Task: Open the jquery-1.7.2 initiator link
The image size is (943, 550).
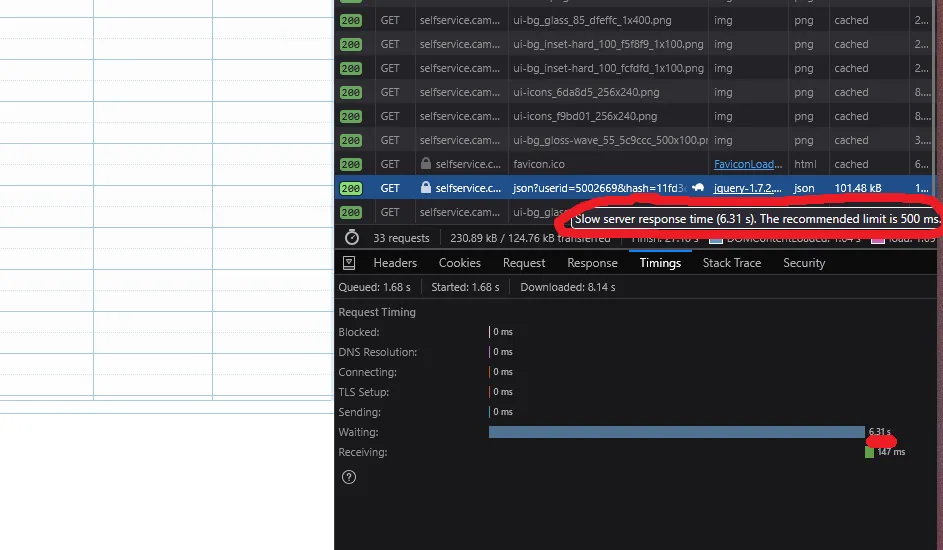Action: pyautogui.click(x=748, y=188)
